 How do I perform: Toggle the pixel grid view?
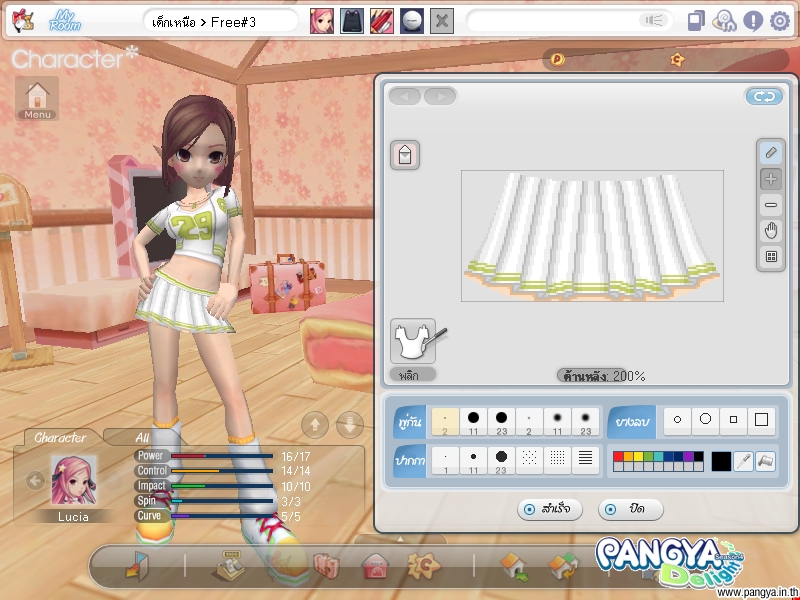[771, 257]
